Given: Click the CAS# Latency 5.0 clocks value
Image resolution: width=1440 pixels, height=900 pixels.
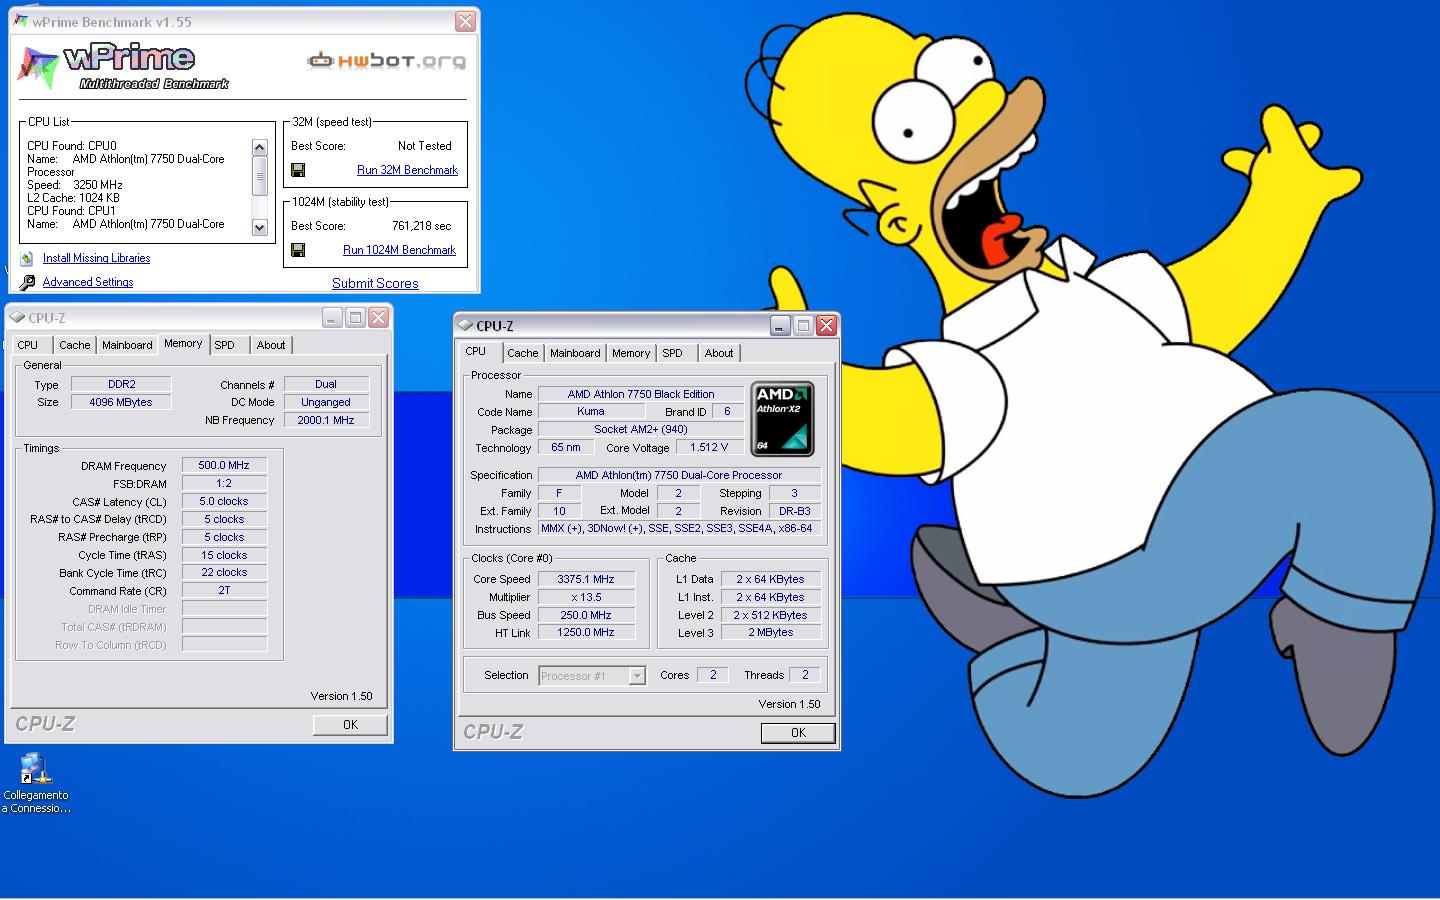Looking at the screenshot, I should (x=224, y=501).
